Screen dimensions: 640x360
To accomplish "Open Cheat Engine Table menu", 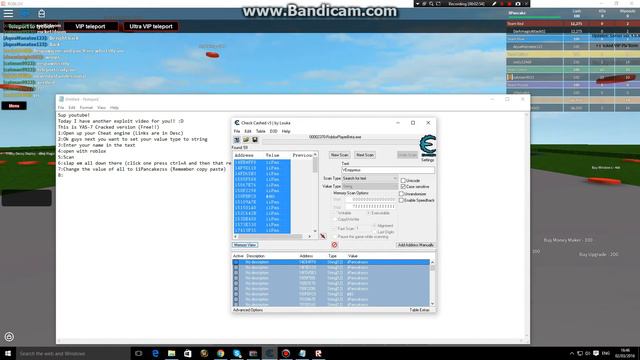I will (260, 131).
